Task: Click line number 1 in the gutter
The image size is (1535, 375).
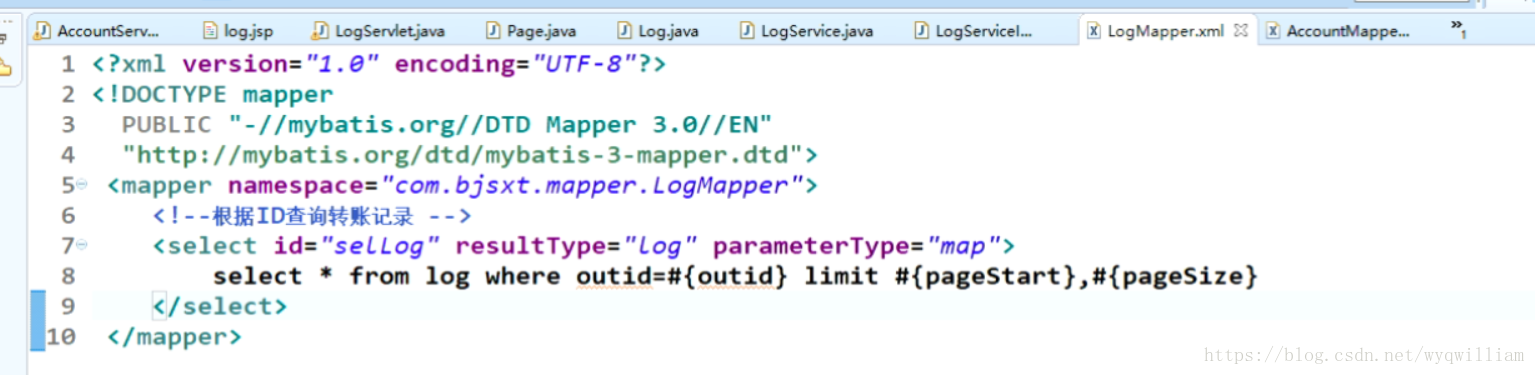Action: 67,65
